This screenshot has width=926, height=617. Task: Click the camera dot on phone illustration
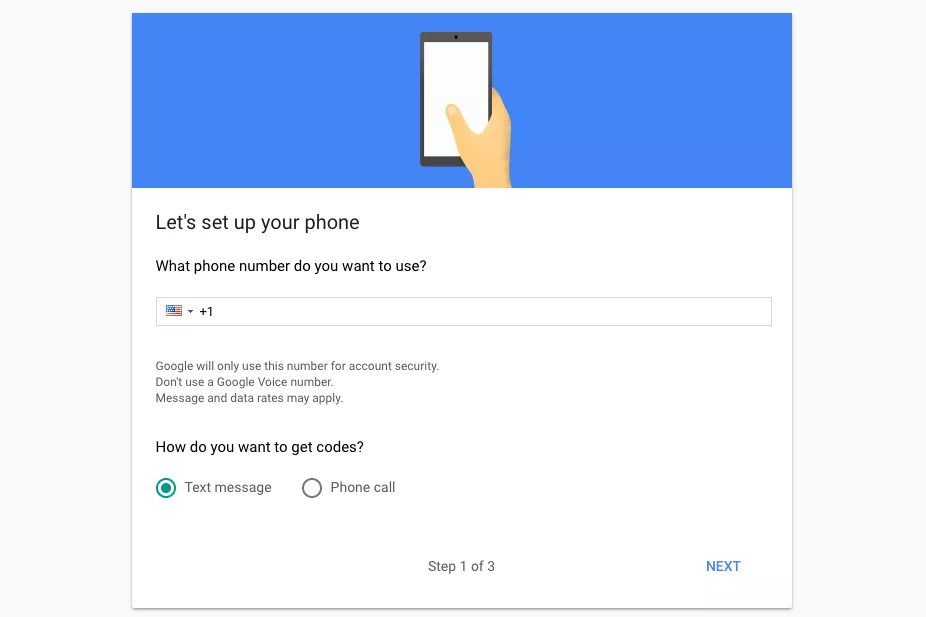[x=456, y=37]
